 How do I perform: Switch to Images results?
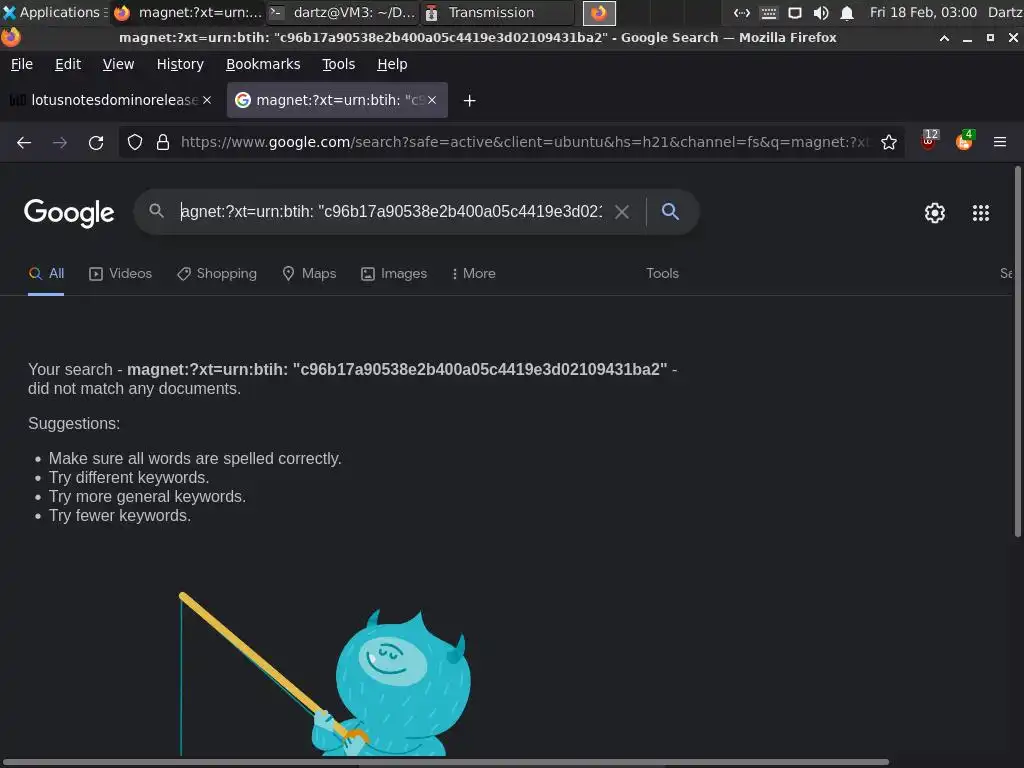(394, 274)
